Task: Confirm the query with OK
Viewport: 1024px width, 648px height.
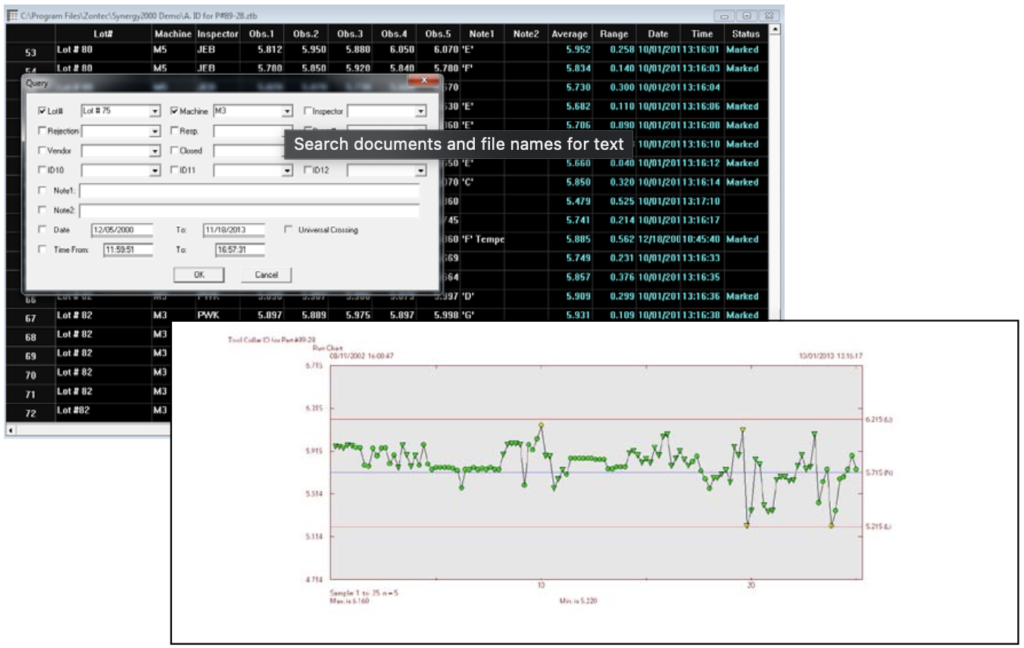Action: pos(199,275)
